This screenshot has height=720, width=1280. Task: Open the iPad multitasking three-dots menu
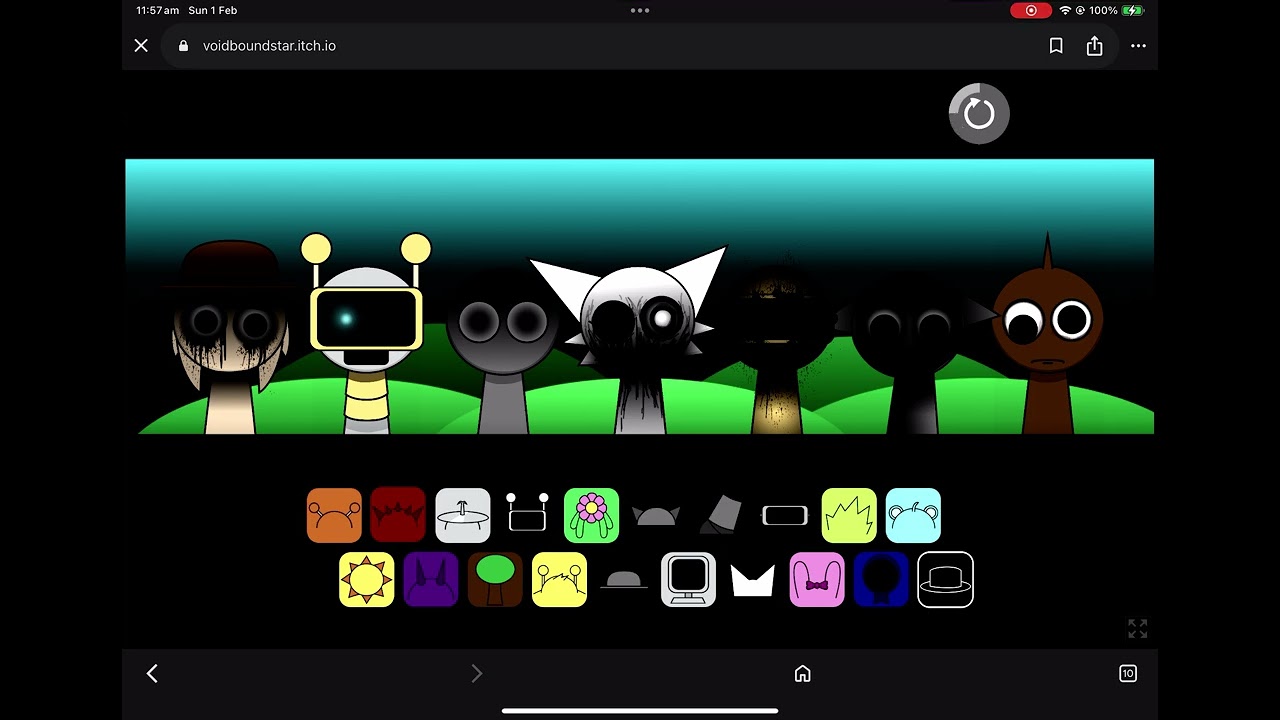point(640,10)
